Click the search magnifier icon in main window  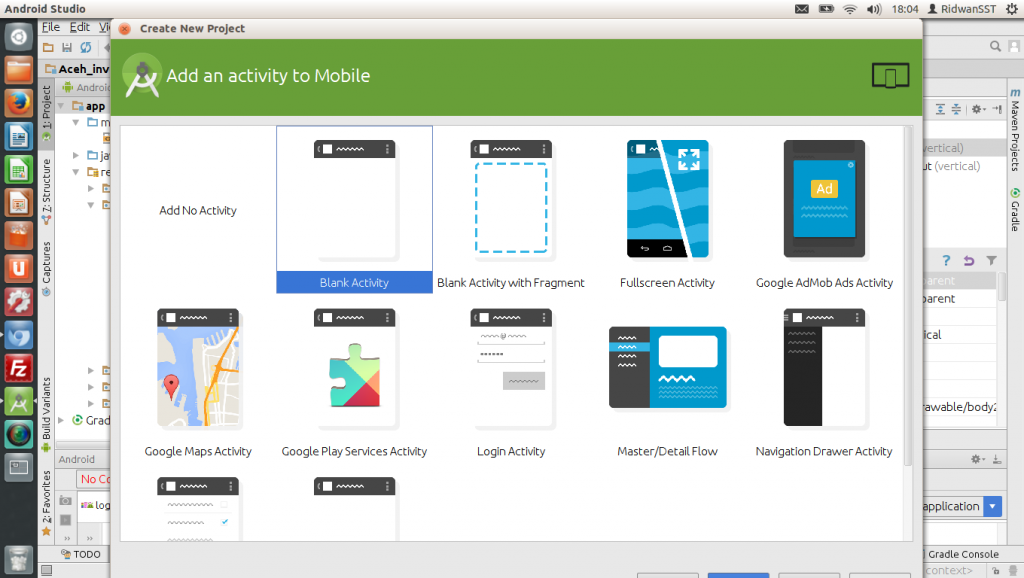(x=995, y=46)
